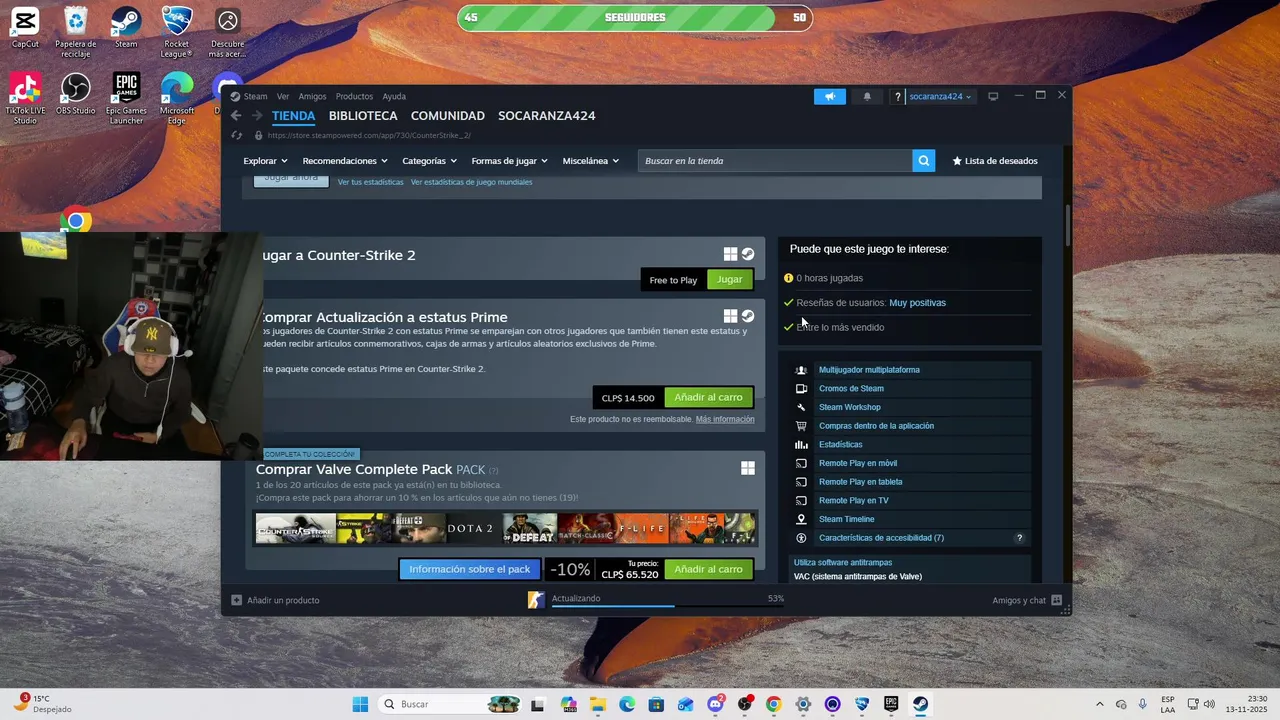
Task: Open CapCut from the desktop
Action: click(x=25, y=27)
